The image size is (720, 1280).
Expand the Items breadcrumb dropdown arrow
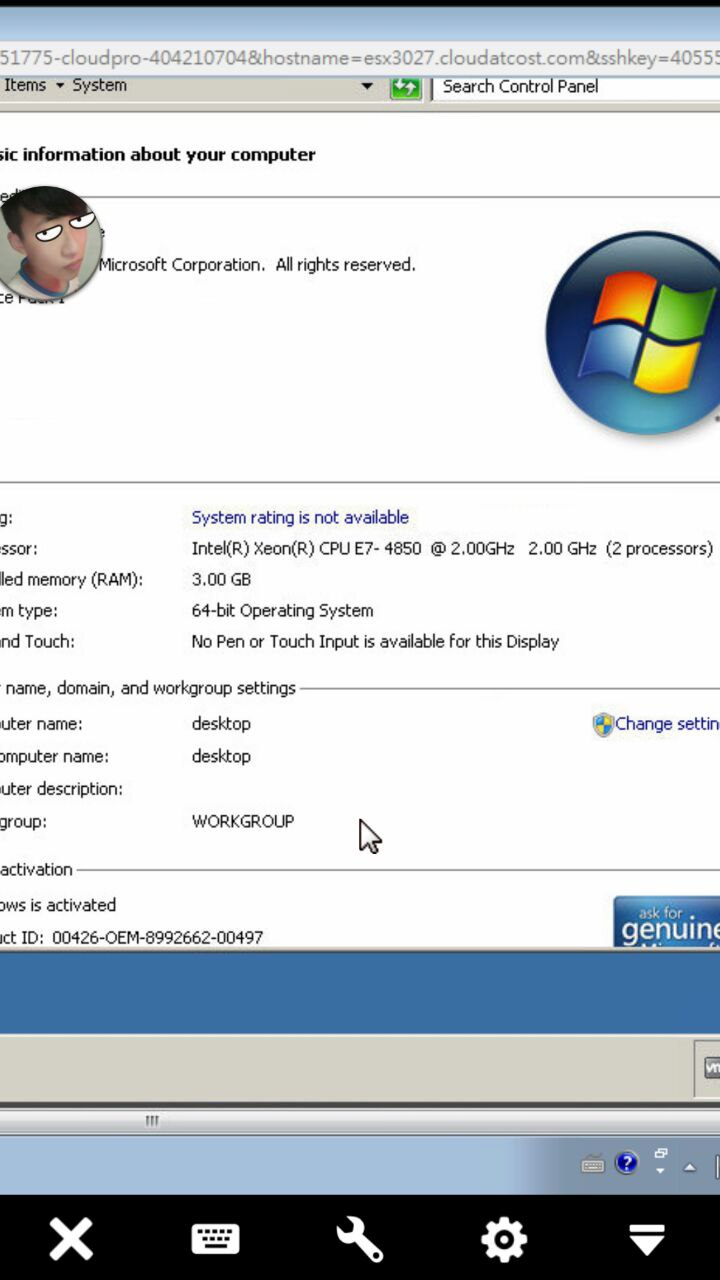tap(59, 86)
